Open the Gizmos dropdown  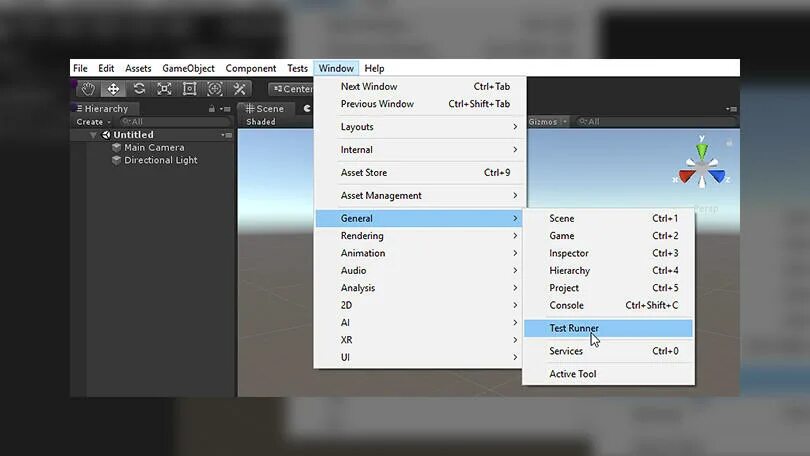(548, 122)
